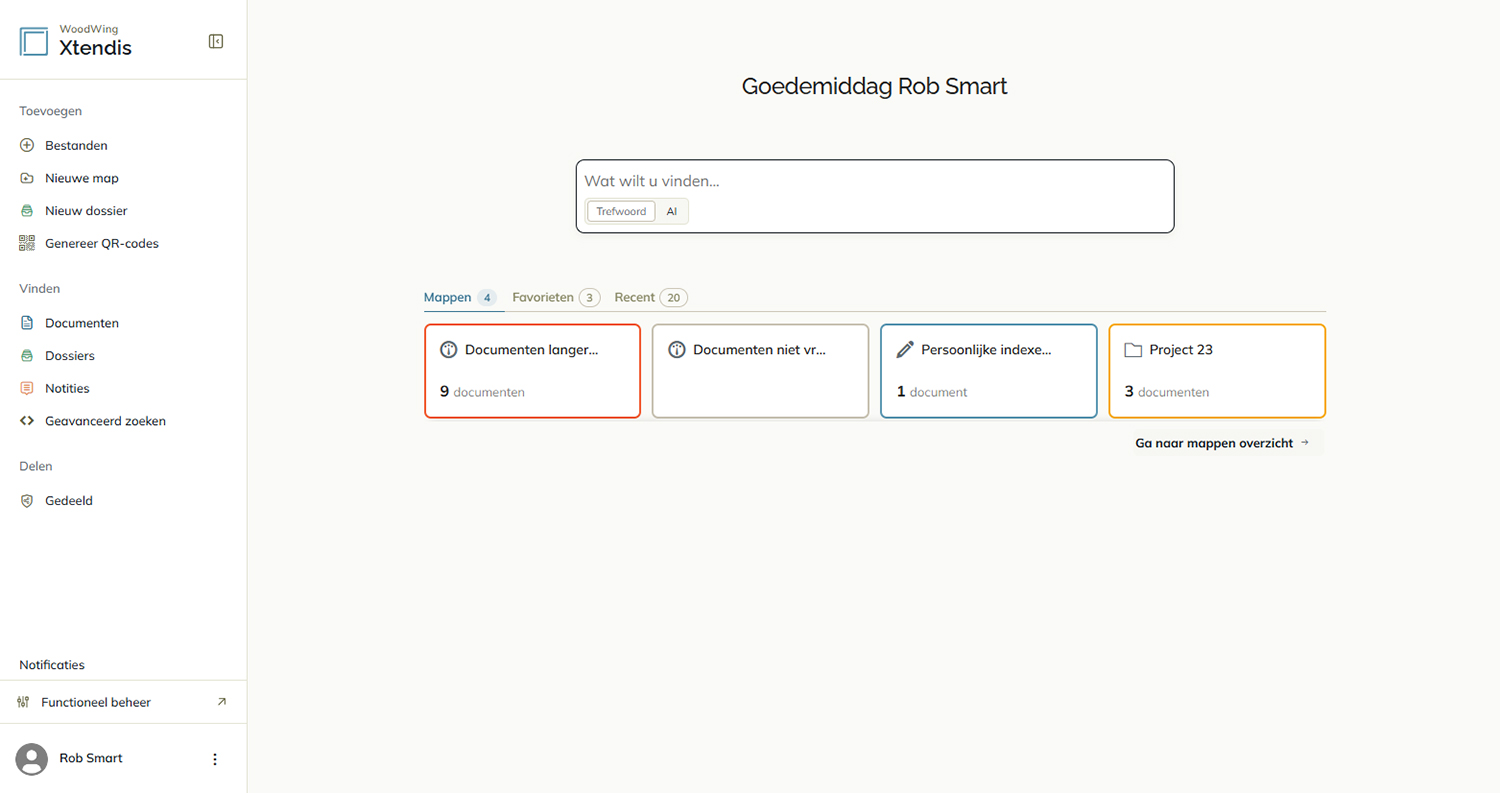Image resolution: width=1500 pixels, height=793 pixels.
Task: Open the Favorieten tab
Action: 556,297
